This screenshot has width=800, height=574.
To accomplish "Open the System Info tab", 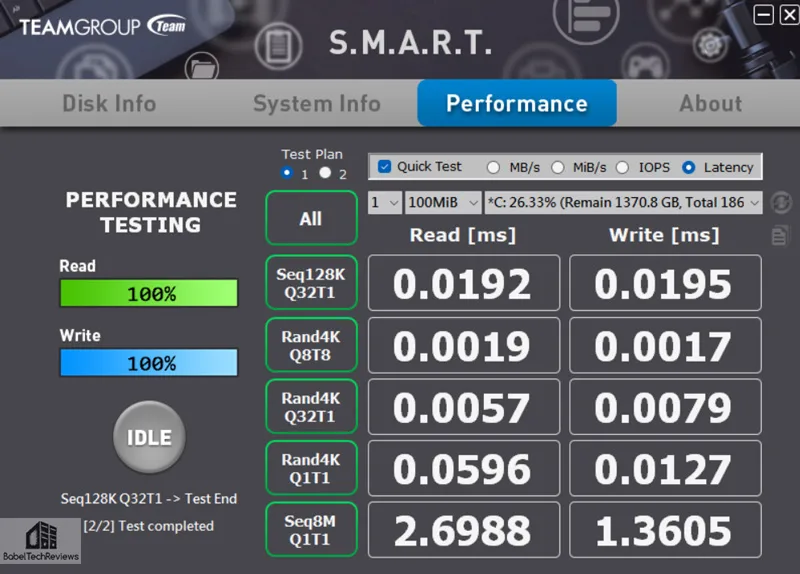I will point(317,104).
